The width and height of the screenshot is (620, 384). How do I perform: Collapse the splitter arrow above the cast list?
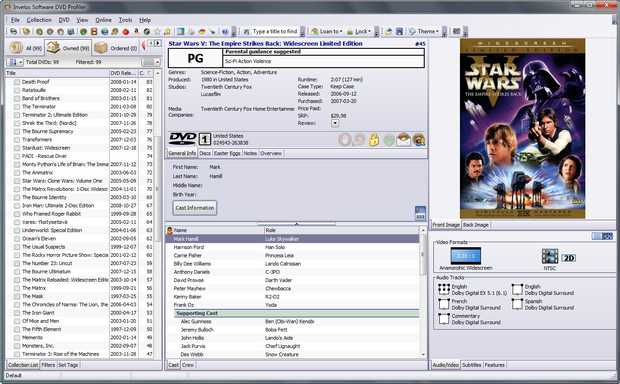click(x=297, y=224)
